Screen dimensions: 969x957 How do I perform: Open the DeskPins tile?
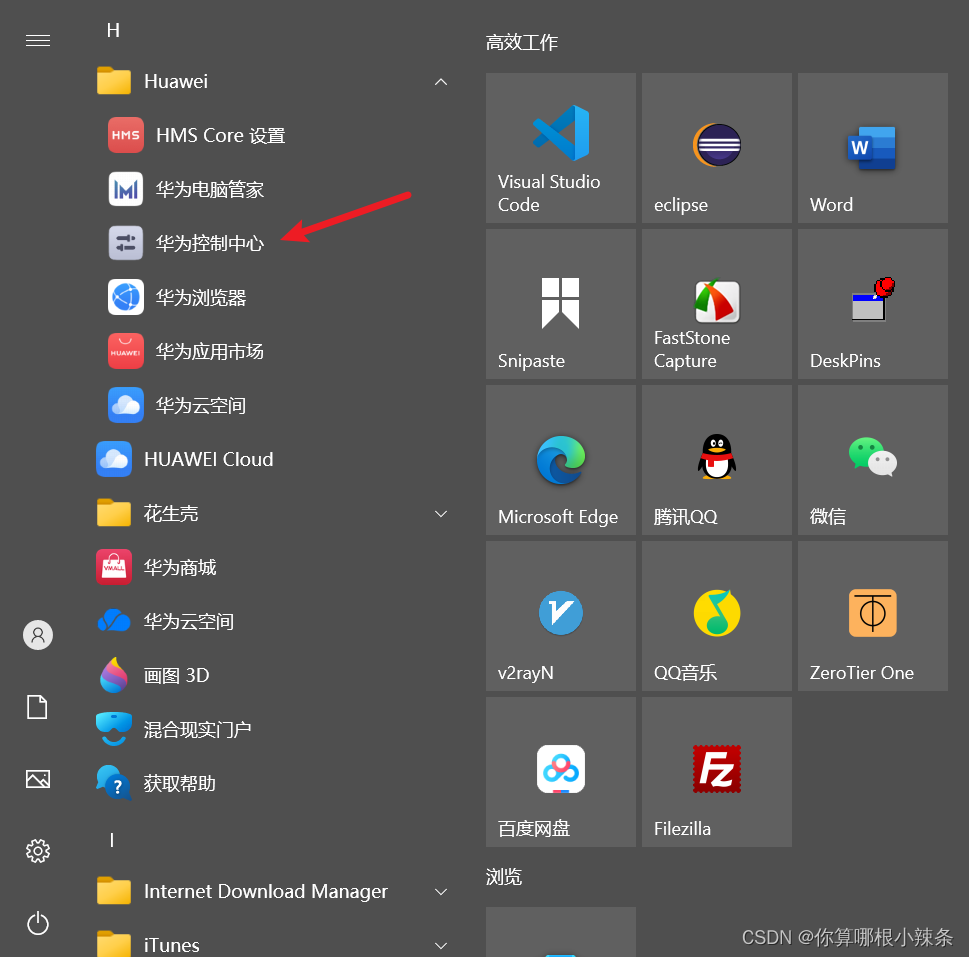pyautogui.click(x=873, y=304)
